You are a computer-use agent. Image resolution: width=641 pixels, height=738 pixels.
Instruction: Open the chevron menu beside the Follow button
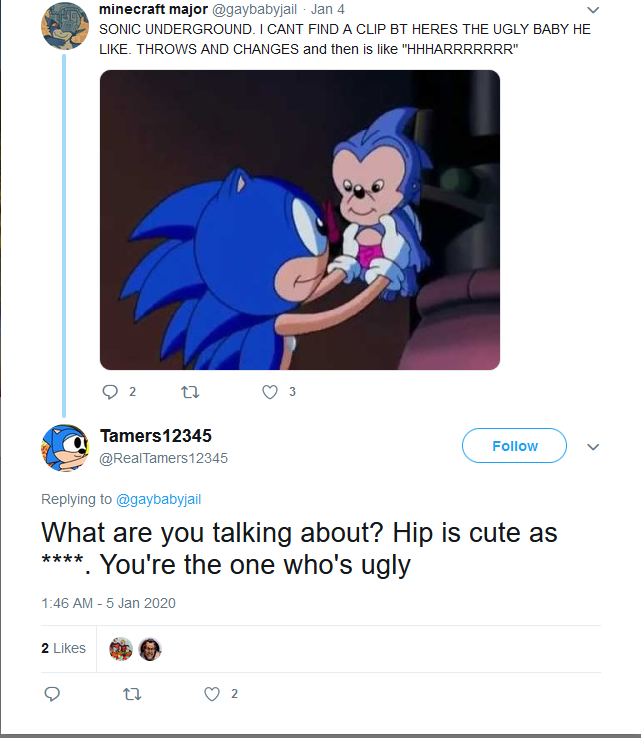[x=592, y=447]
